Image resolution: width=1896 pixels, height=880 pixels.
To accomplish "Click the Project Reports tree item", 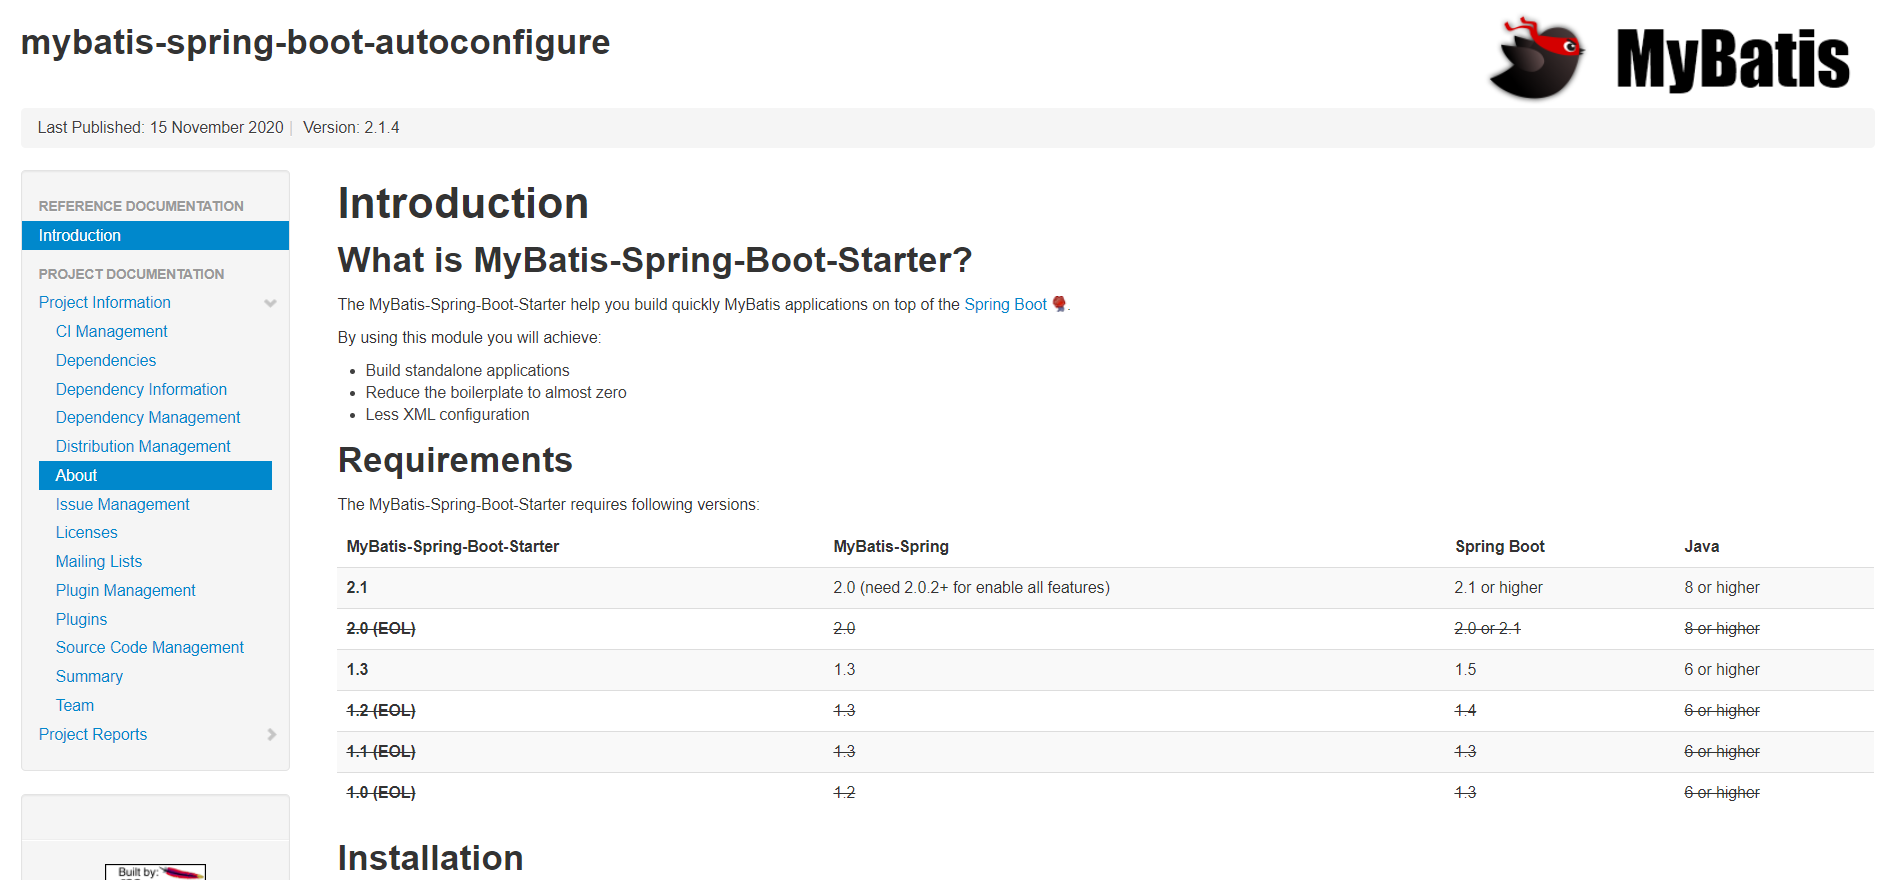I will click(x=93, y=734).
